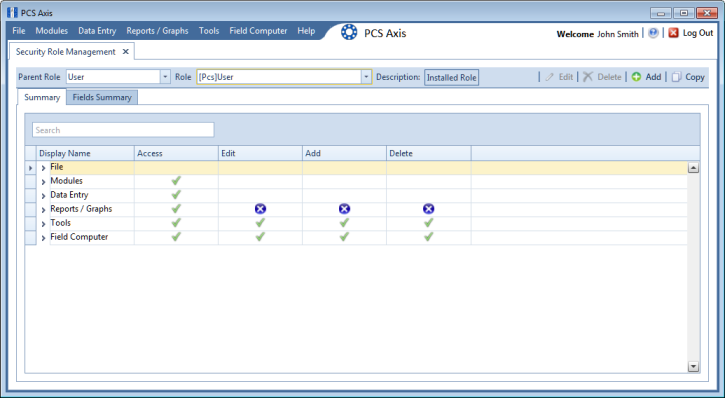Click the row selector arrow beside File
725x398 pixels.
point(31,168)
